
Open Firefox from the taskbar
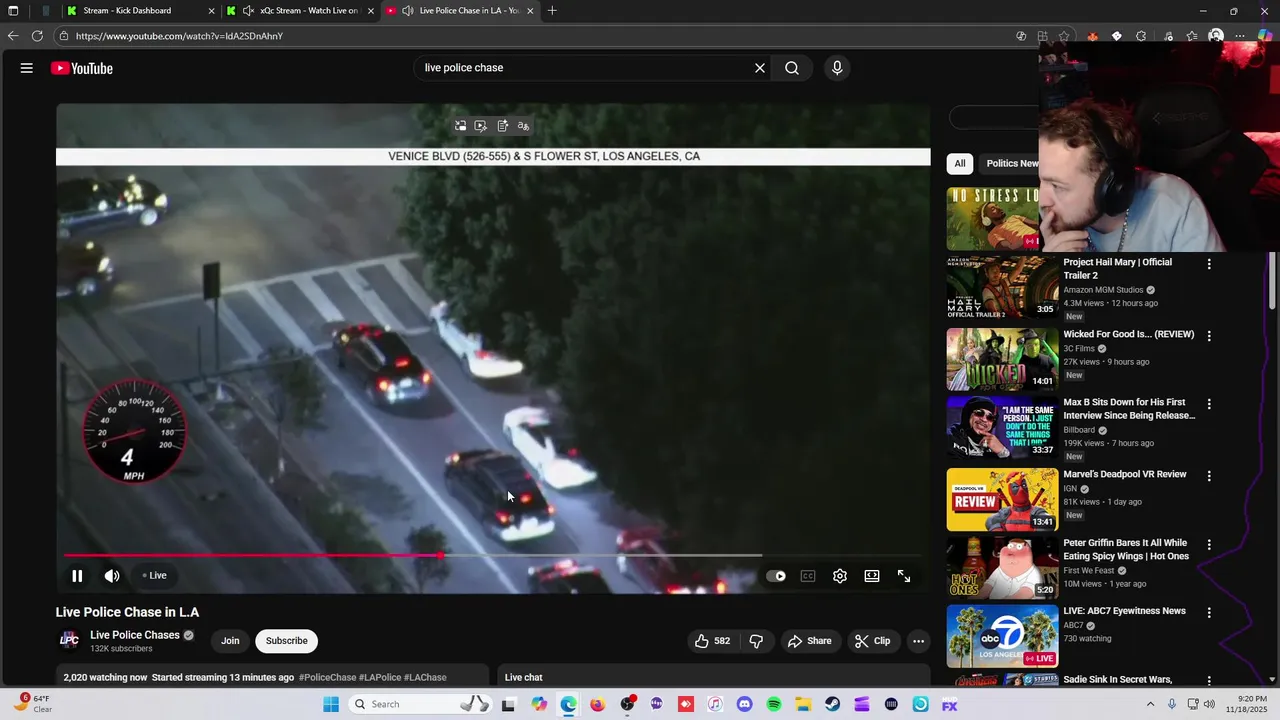[x=598, y=704]
